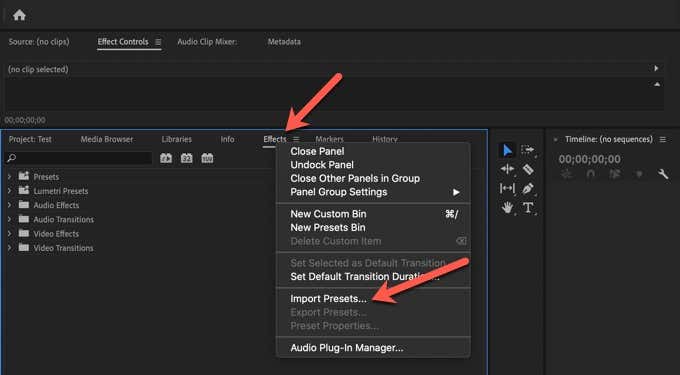This screenshot has height=375, width=680.
Task: Switch to Metadata tab
Action: point(284,42)
